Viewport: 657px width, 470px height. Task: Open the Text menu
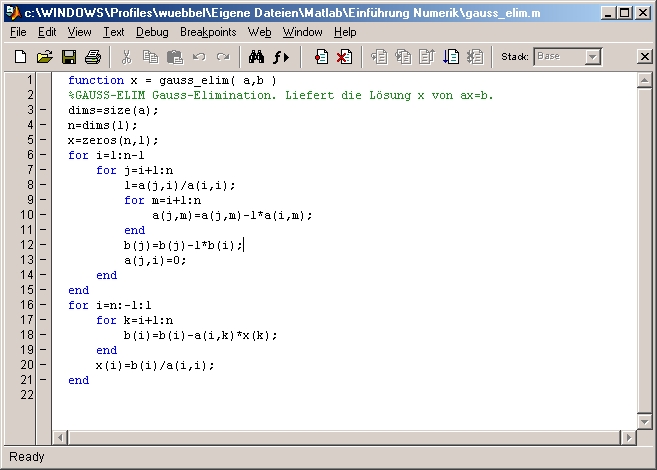(114, 32)
